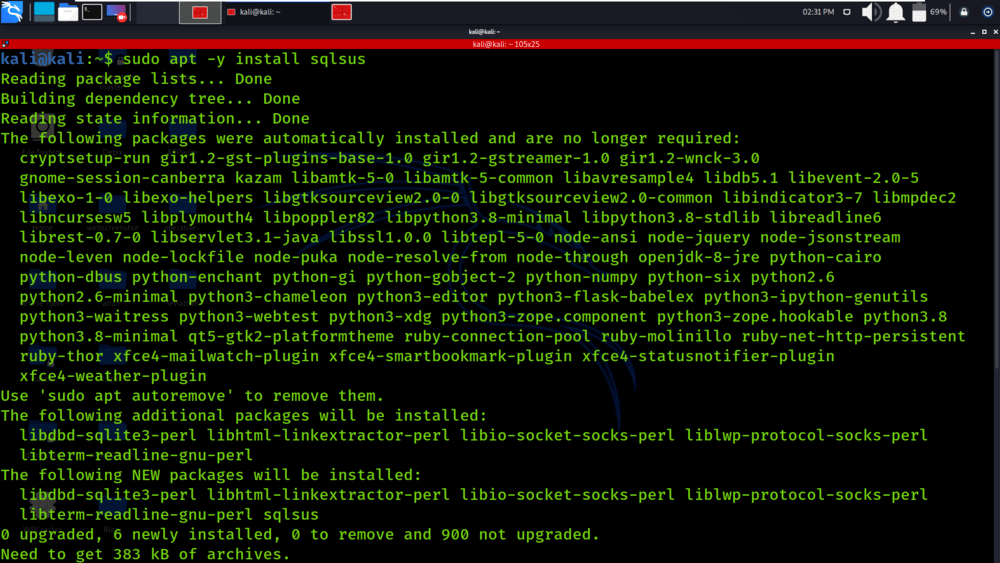
Task: Open the battery power indicator
Action: pos(919,12)
